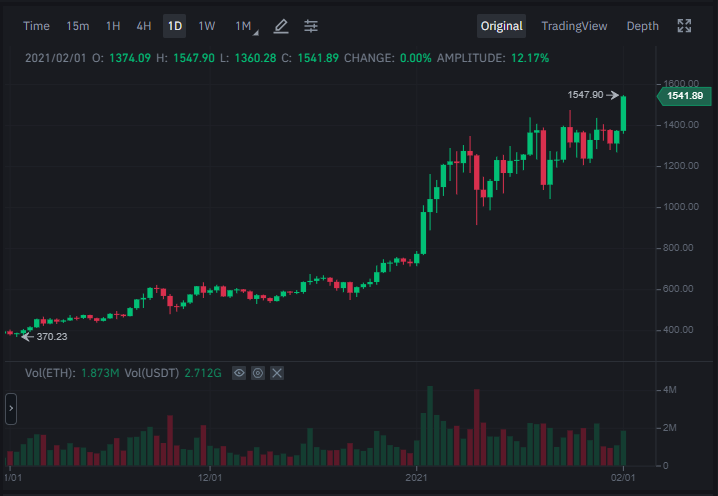Expand the left side panel arrow
Image resolution: width=718 pixels, height=496 pixels.
(x=11, y=409)
